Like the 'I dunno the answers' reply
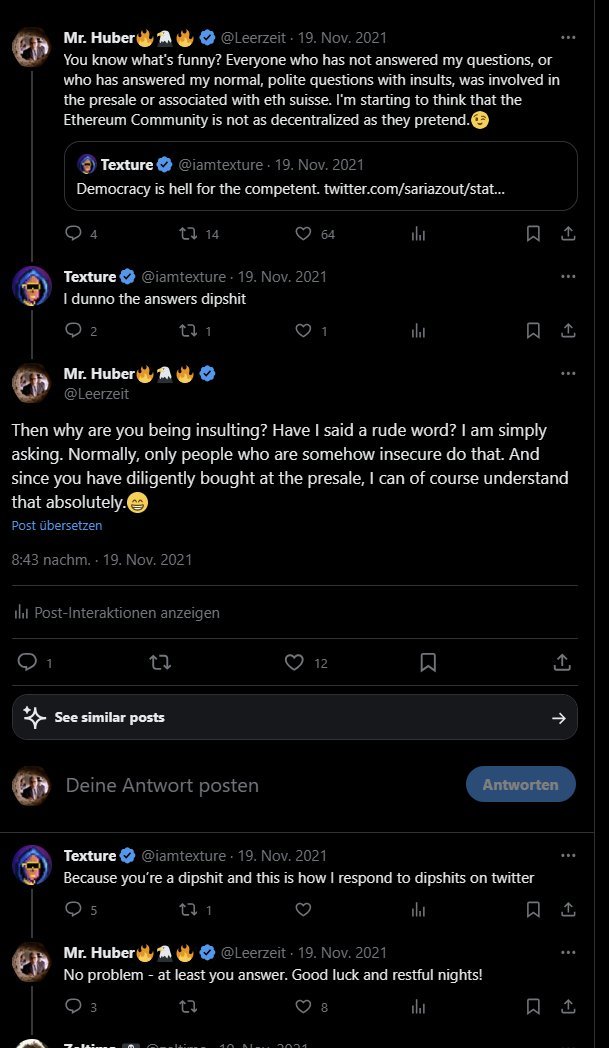 pos(304,330)
